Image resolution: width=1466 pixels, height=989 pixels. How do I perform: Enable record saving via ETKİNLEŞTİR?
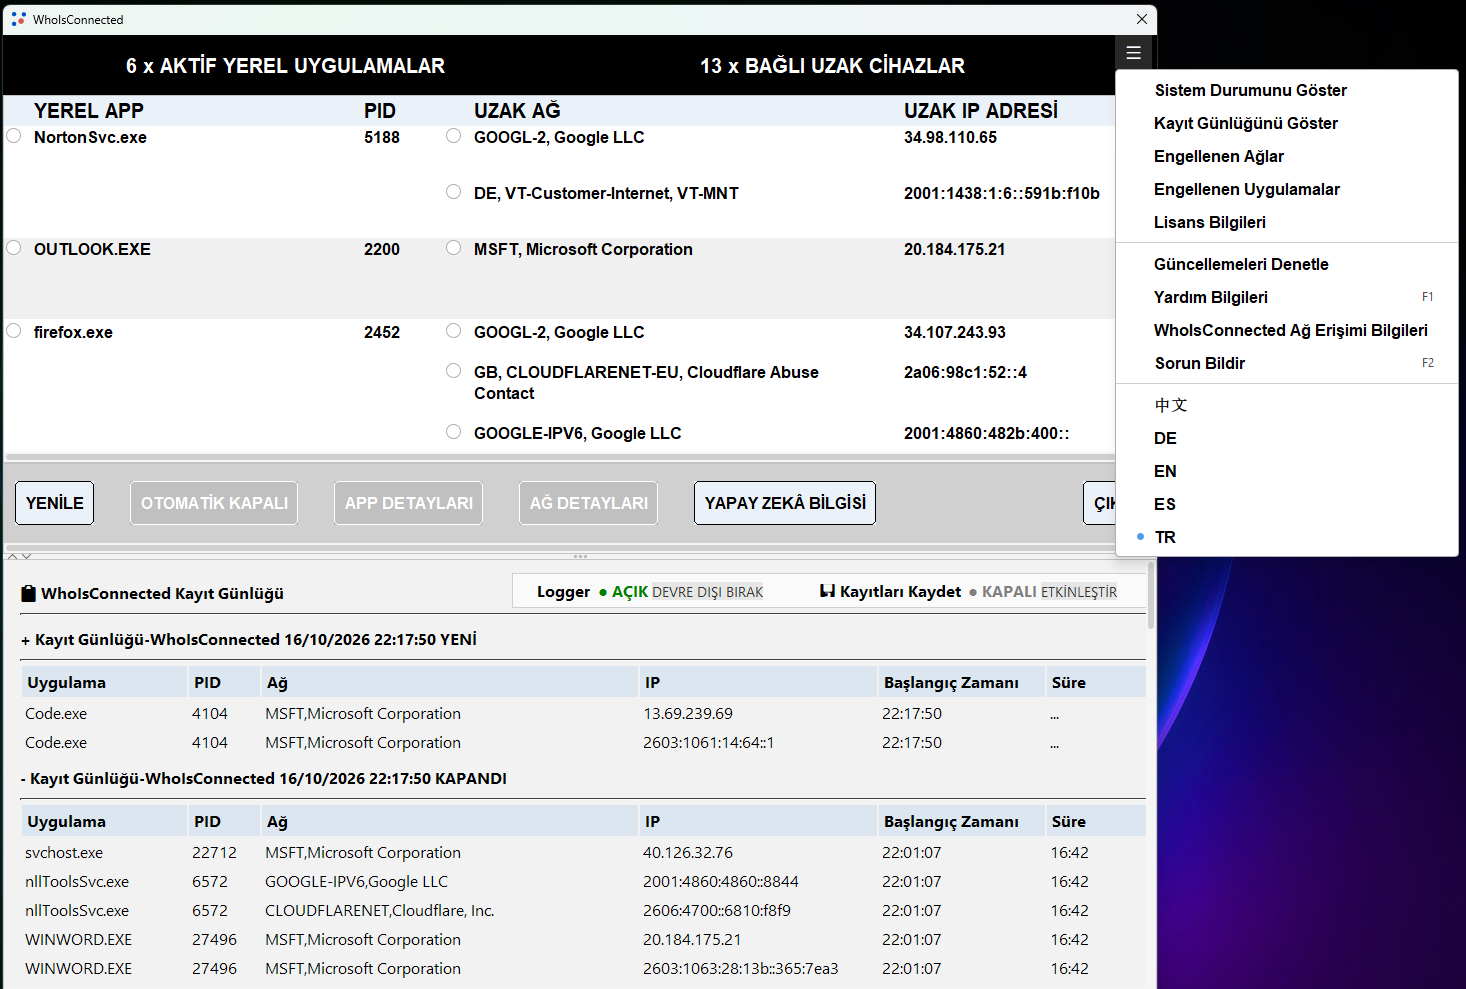[1079, 592]
